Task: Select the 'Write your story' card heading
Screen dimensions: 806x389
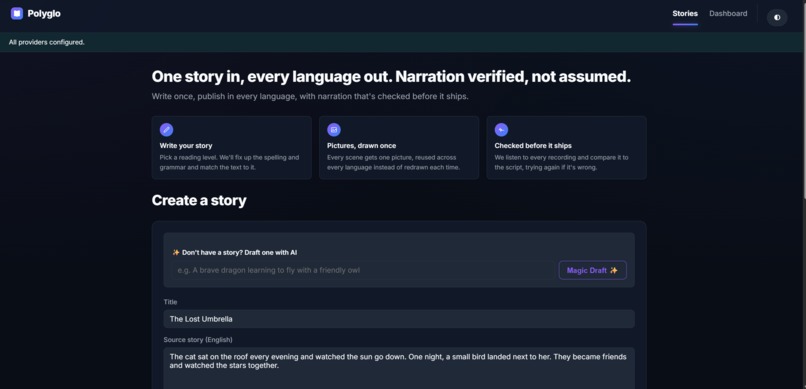Action: [x=186, y=146]
